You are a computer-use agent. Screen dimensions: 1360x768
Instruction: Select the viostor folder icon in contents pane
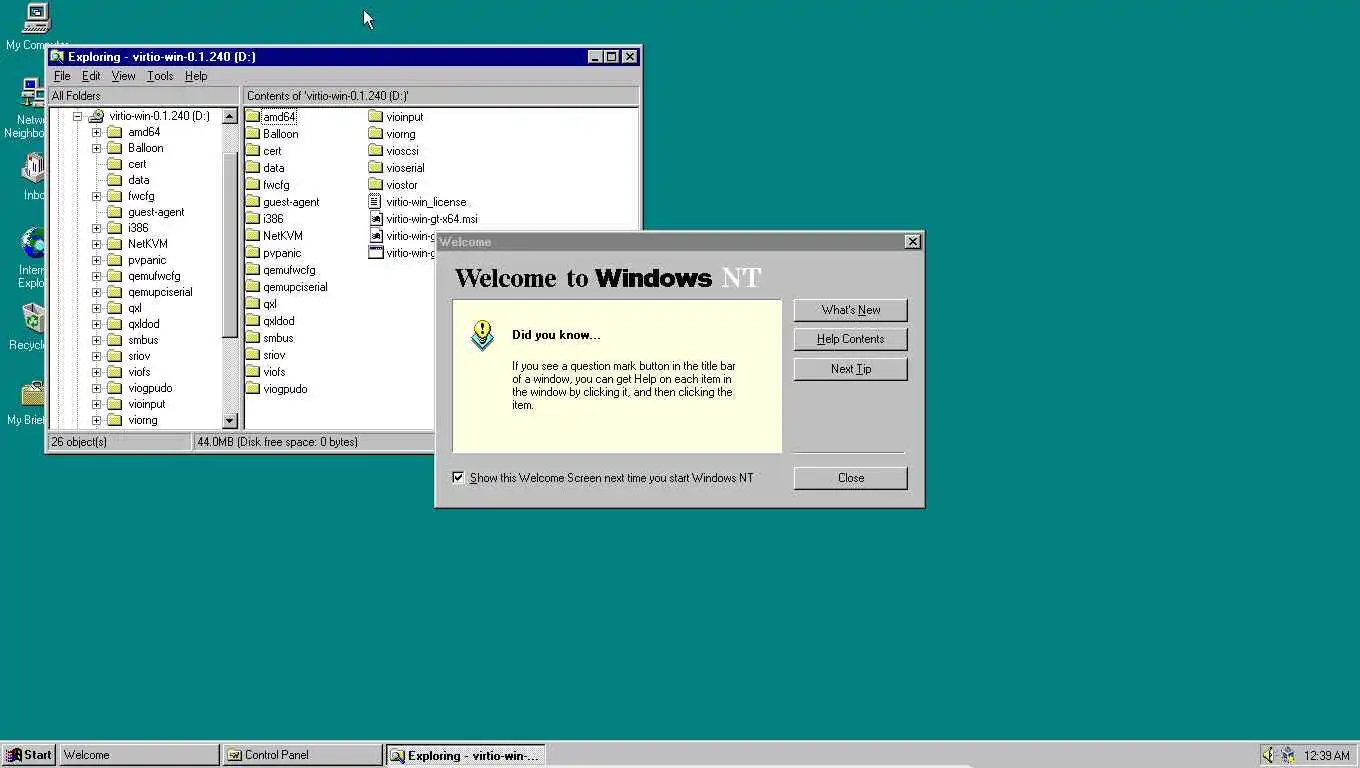[x=376, y=185]
